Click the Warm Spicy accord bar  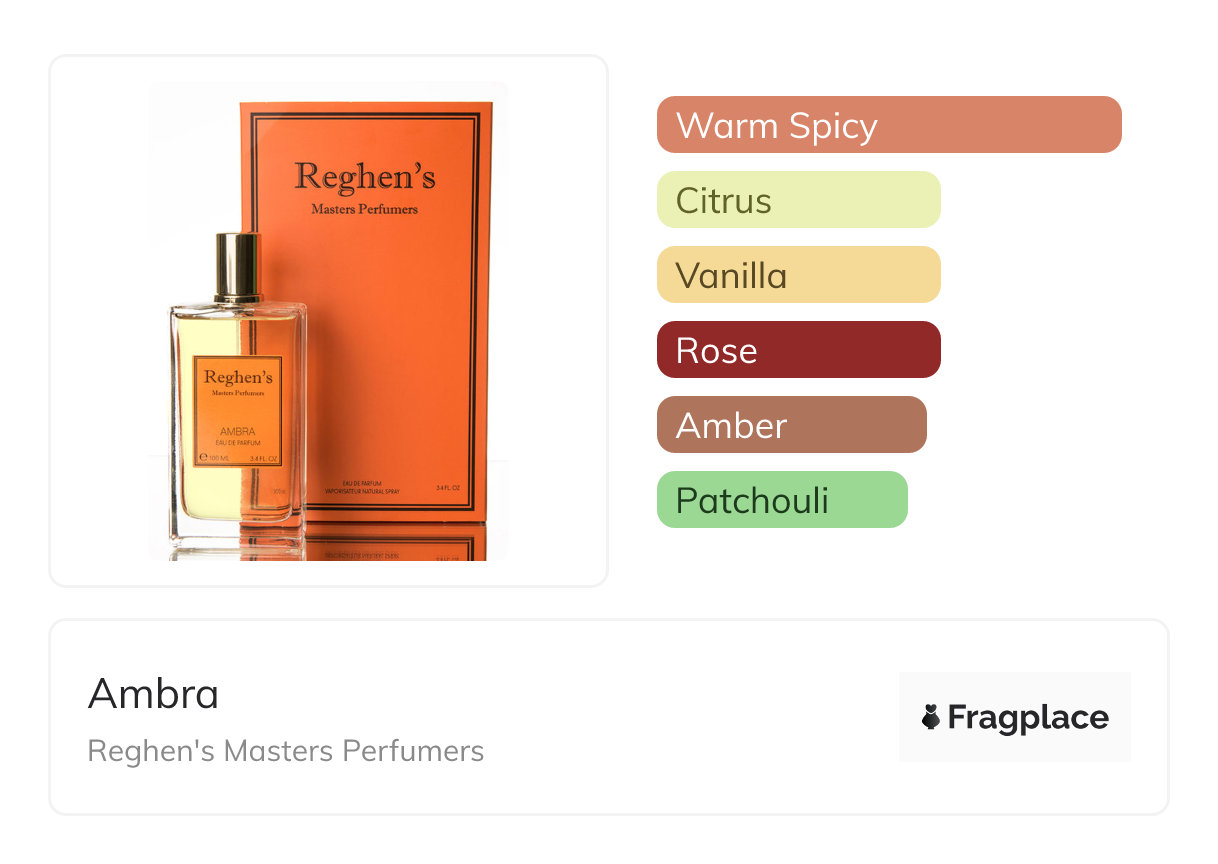pos(889,125)
